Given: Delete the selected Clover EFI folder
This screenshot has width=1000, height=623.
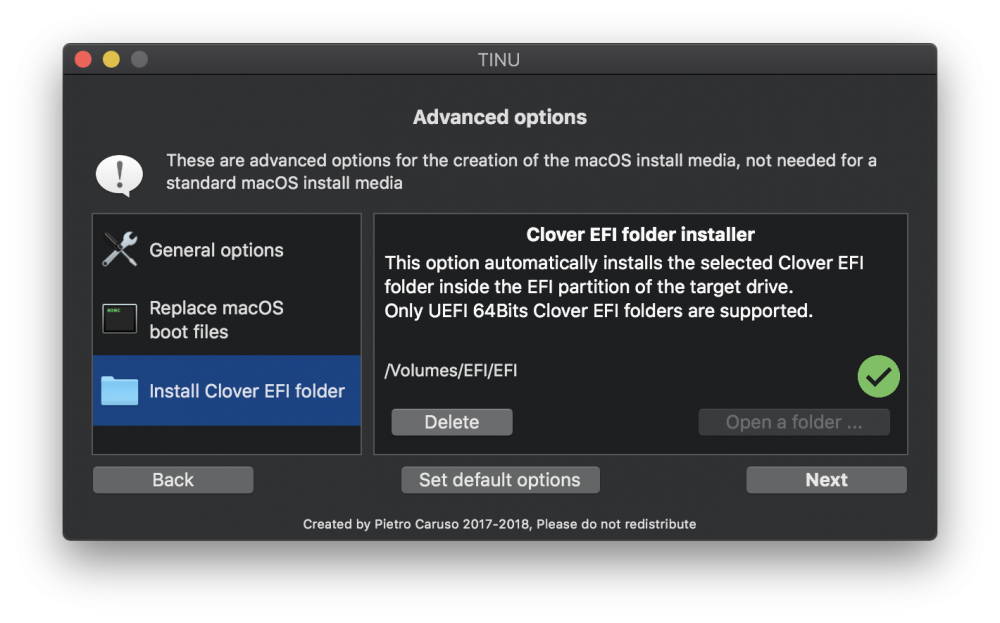Looking at the screenshot, I should pos(452,422).
